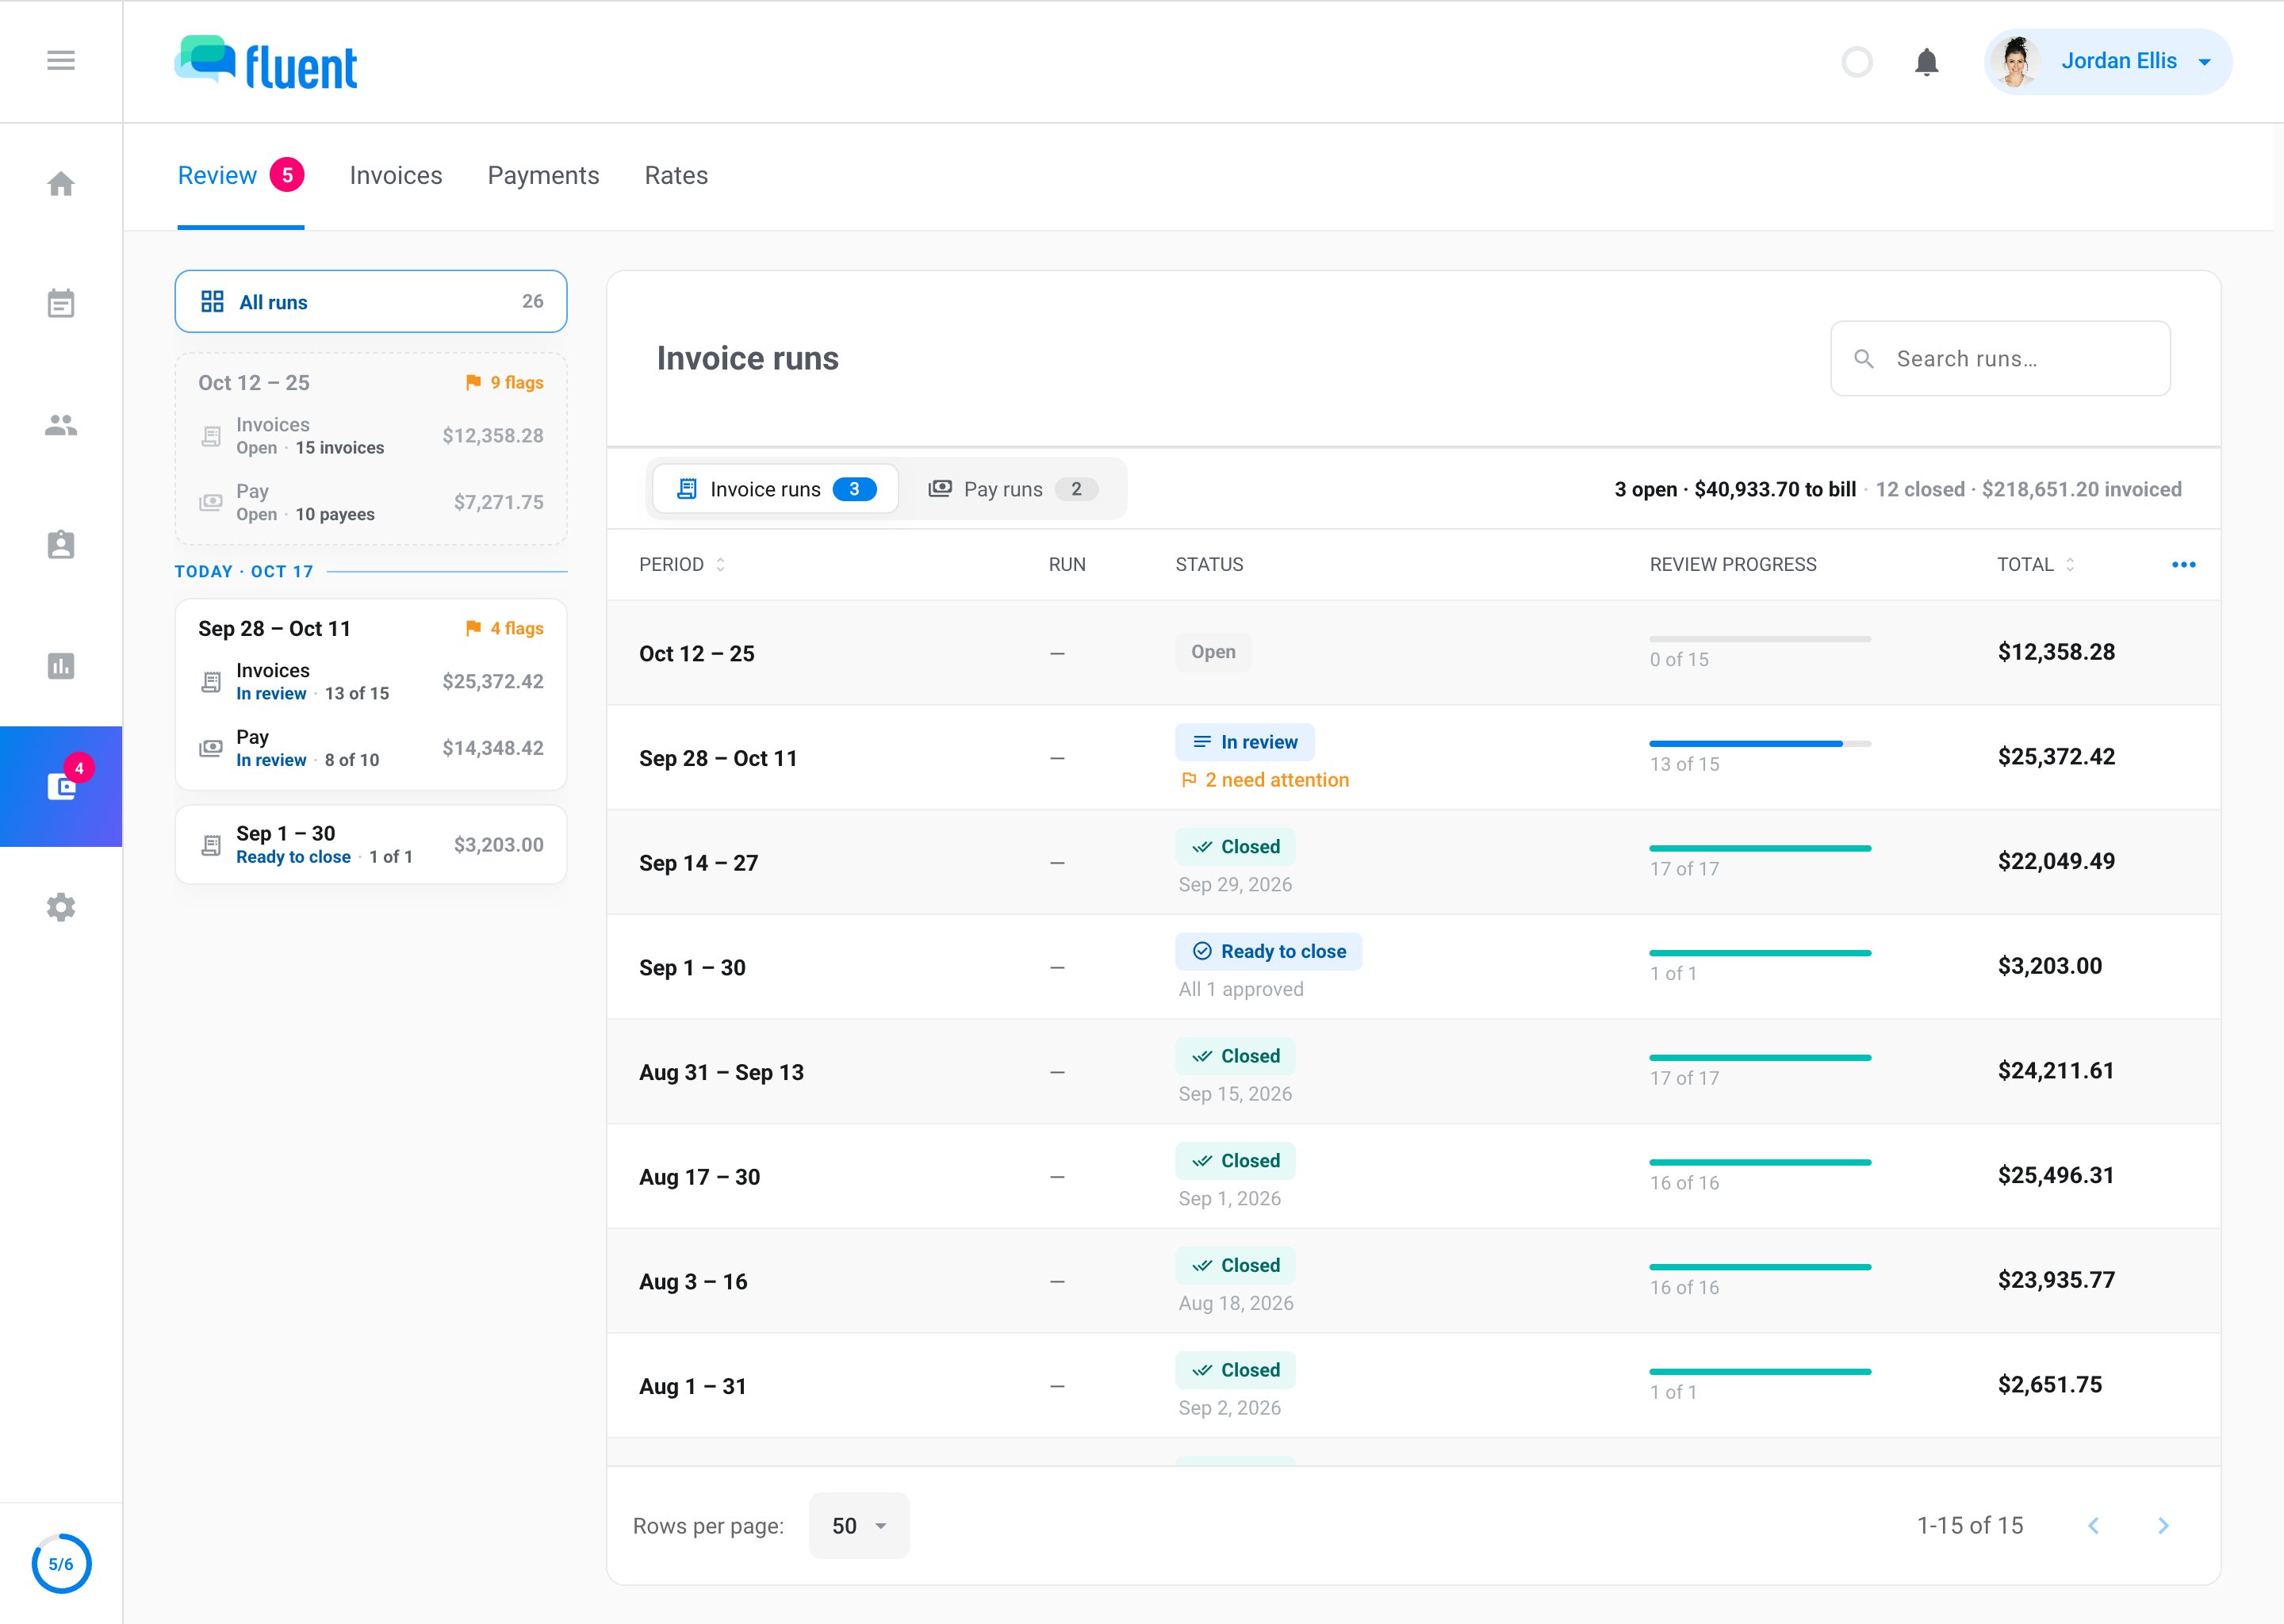Open the Oct 12 – 25 sidebar card
This screenshot has height=1624, width=2284.
(371, 449)
